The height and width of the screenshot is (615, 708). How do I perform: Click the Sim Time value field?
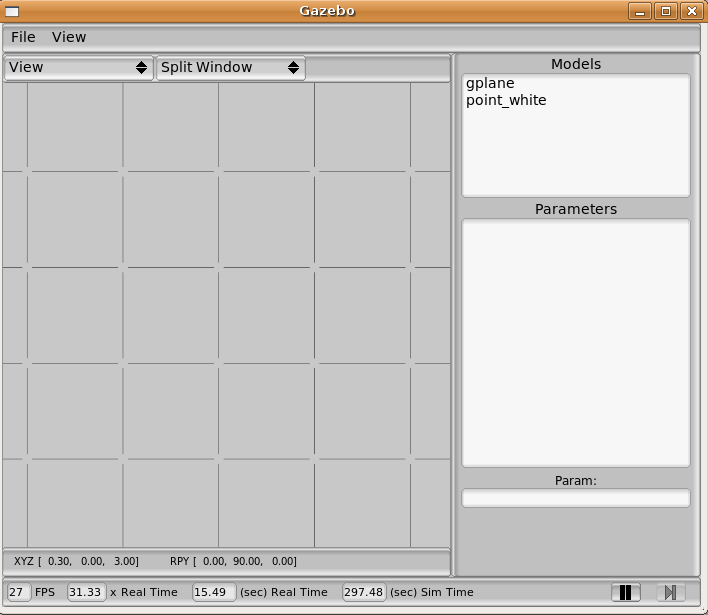[x=364, y=592]
